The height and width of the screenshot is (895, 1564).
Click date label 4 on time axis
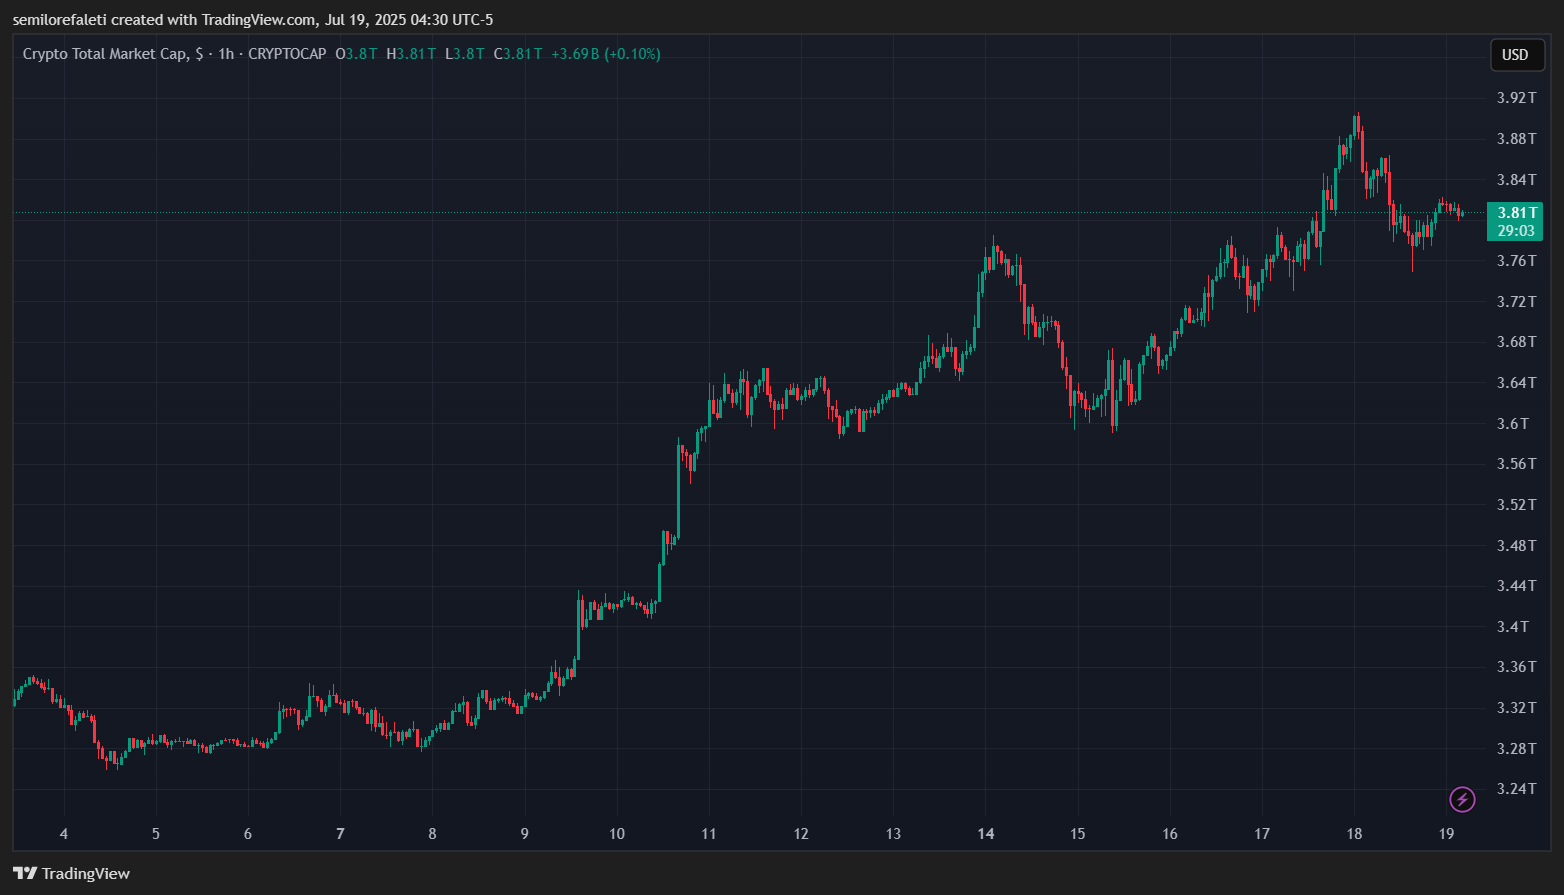[64, 834]
